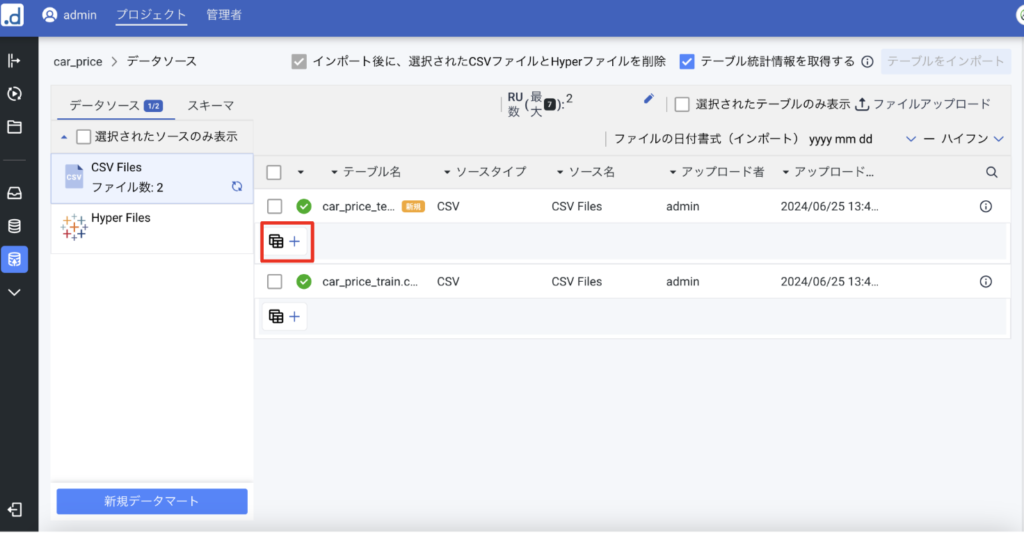Screen dimensions: 1024x533
Task: Click the 新規データマート button
Action: 152,501
